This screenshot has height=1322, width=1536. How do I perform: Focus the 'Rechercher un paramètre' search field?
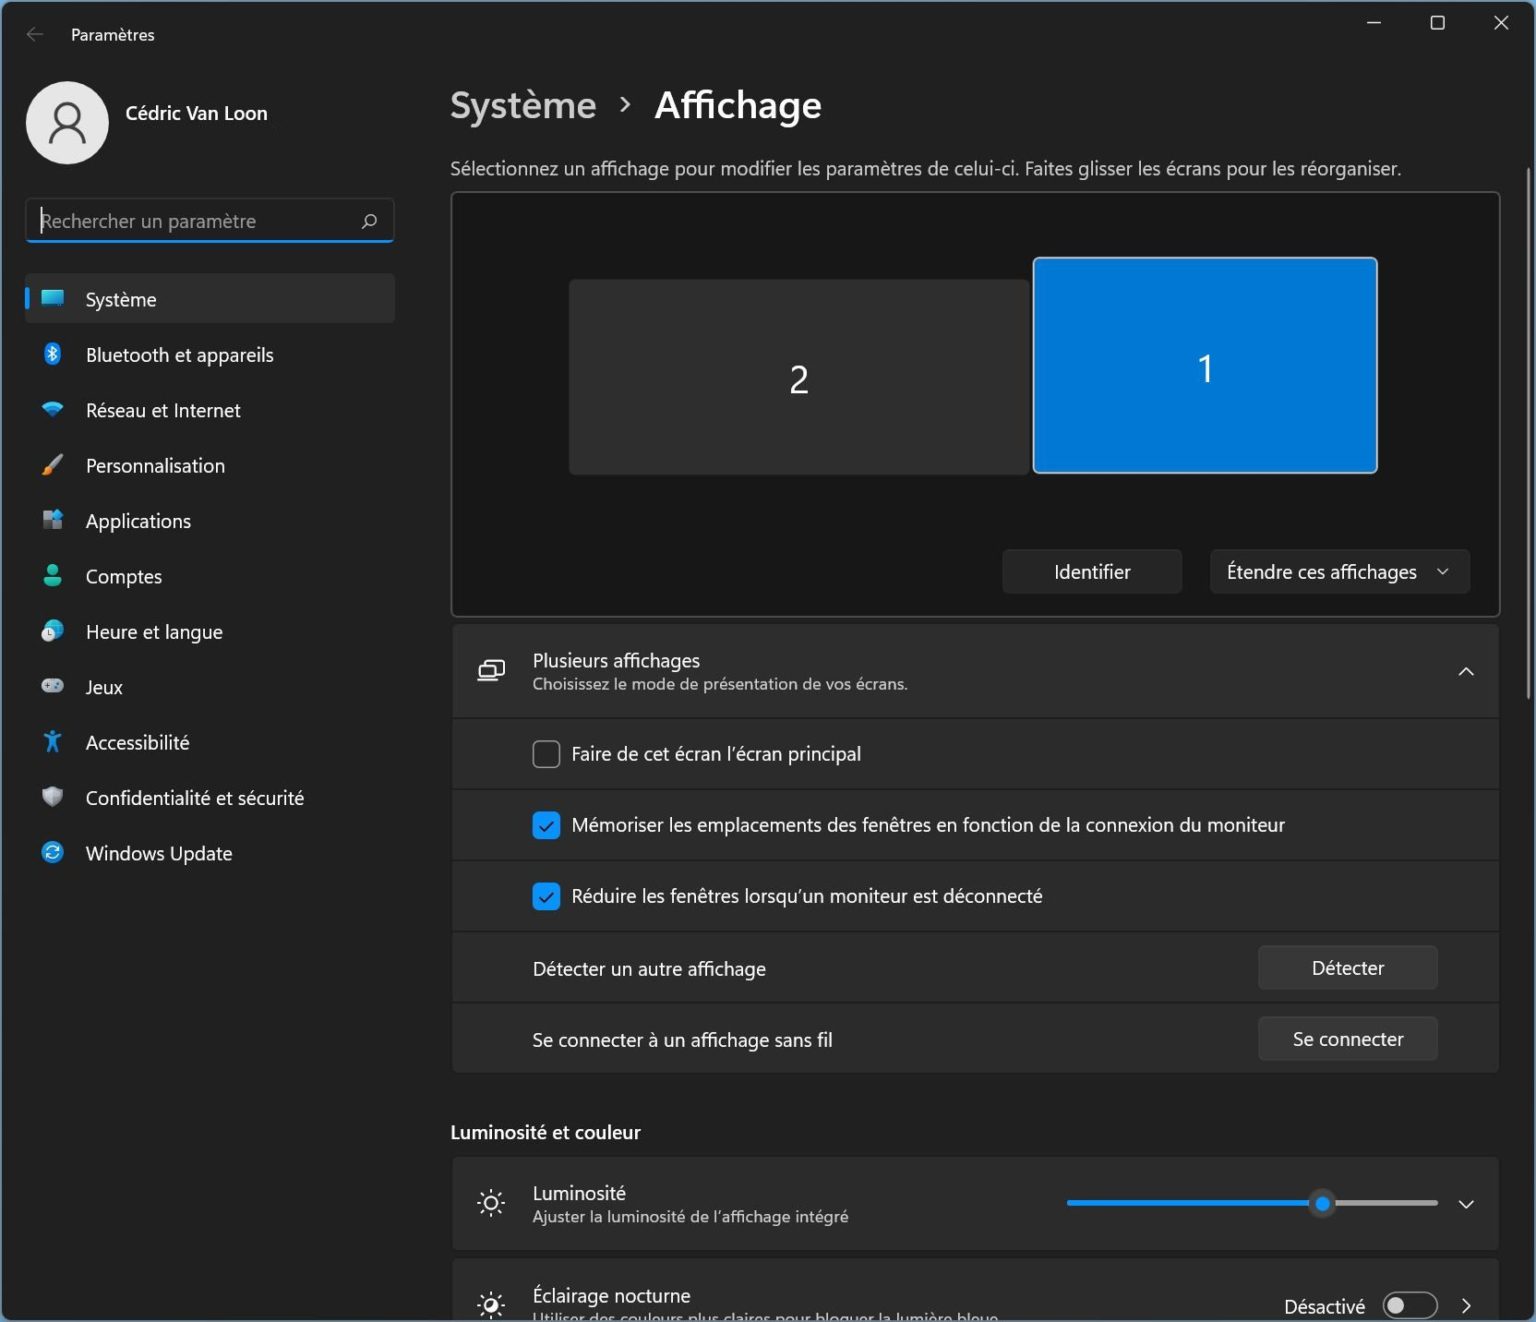tap(210, 221)
